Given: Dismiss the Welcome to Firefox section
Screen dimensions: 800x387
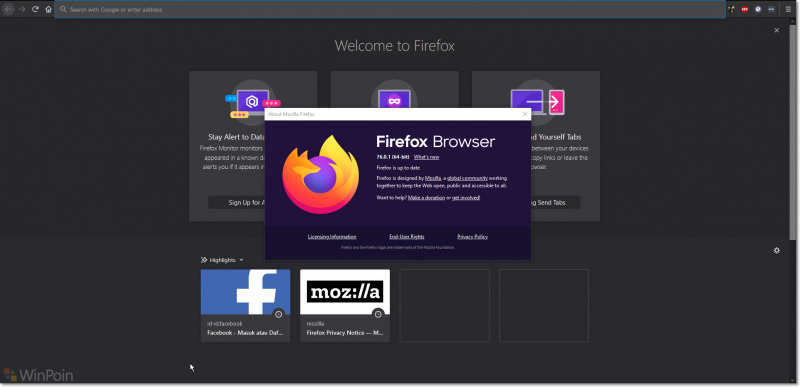Looking at the screenshot, I should click(777, 31).
